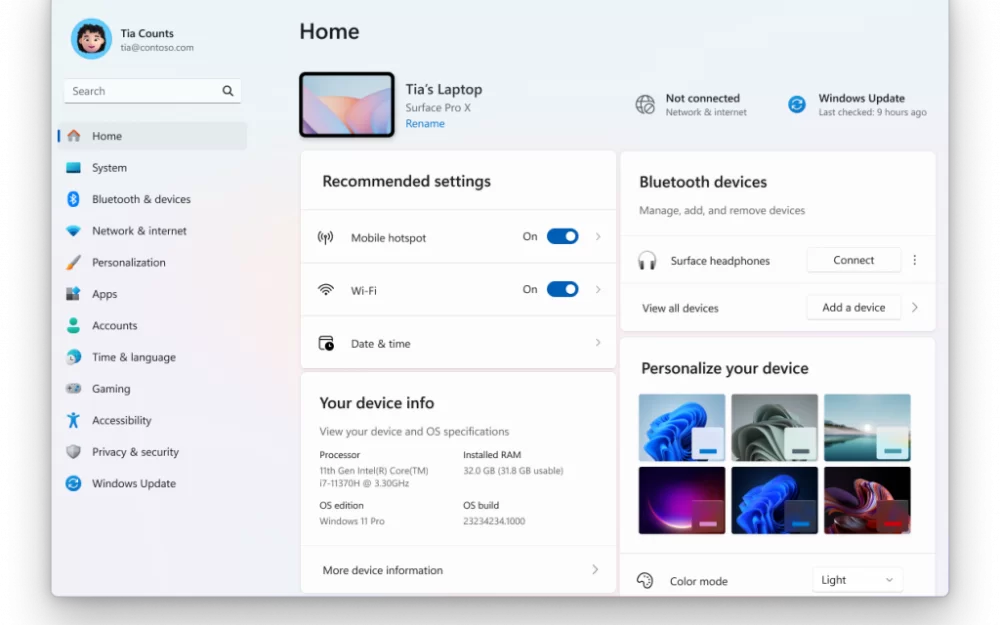Click the Rename link
The width and height of the screenshot is (1000, 625).
click(425, 124)
